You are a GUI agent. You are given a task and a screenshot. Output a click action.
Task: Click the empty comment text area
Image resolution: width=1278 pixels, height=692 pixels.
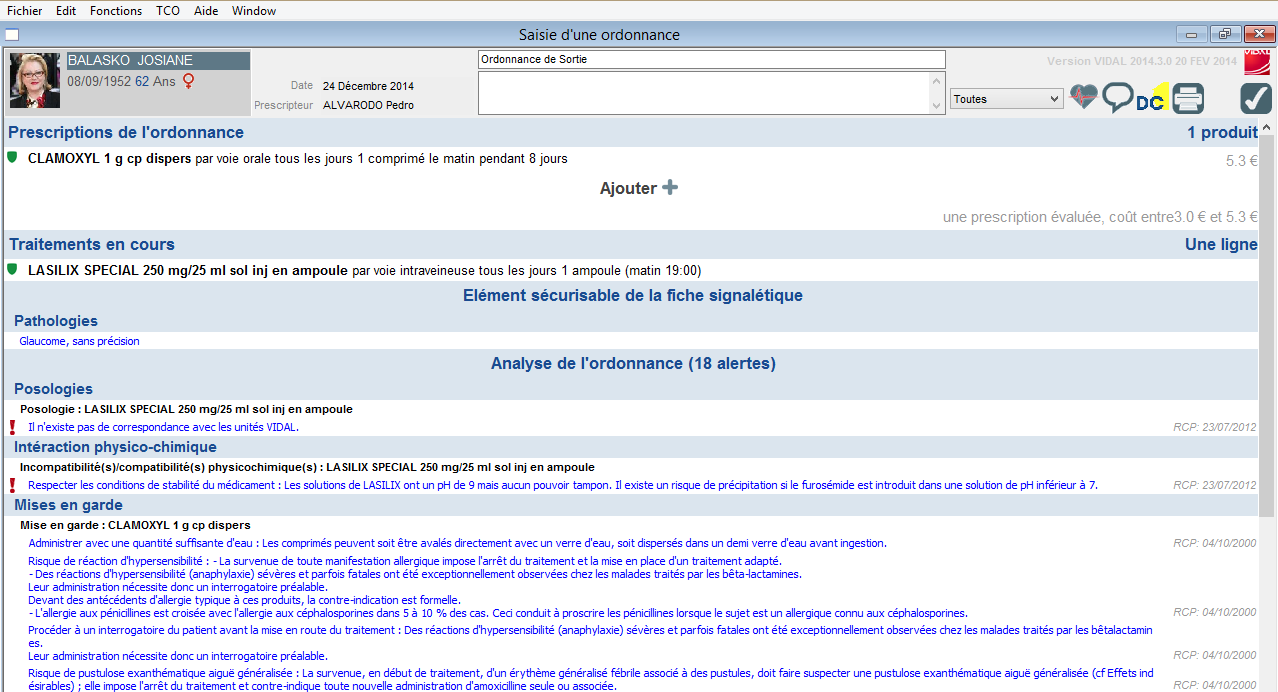(703, 93)
